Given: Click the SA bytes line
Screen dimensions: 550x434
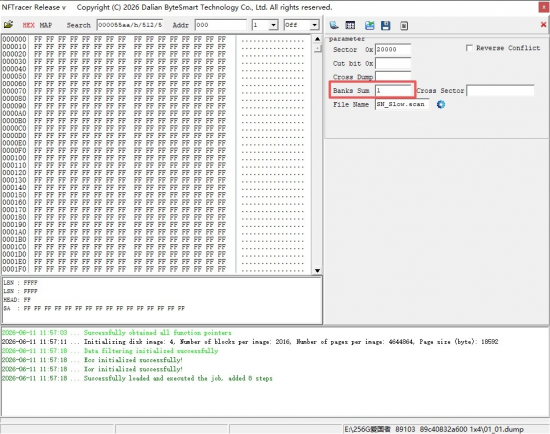Looking at the screenshot, I should pyautogui.click(x=94, y=308).
